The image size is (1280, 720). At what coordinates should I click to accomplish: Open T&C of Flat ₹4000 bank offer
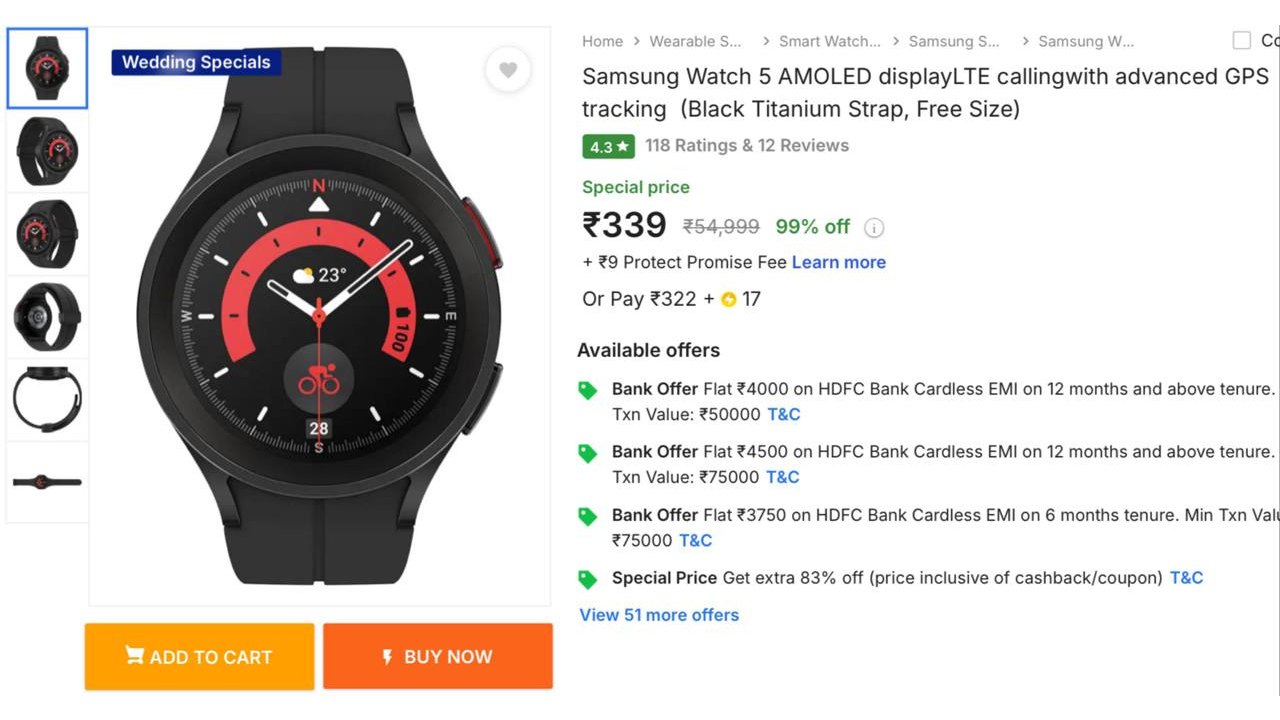(784, 414)
